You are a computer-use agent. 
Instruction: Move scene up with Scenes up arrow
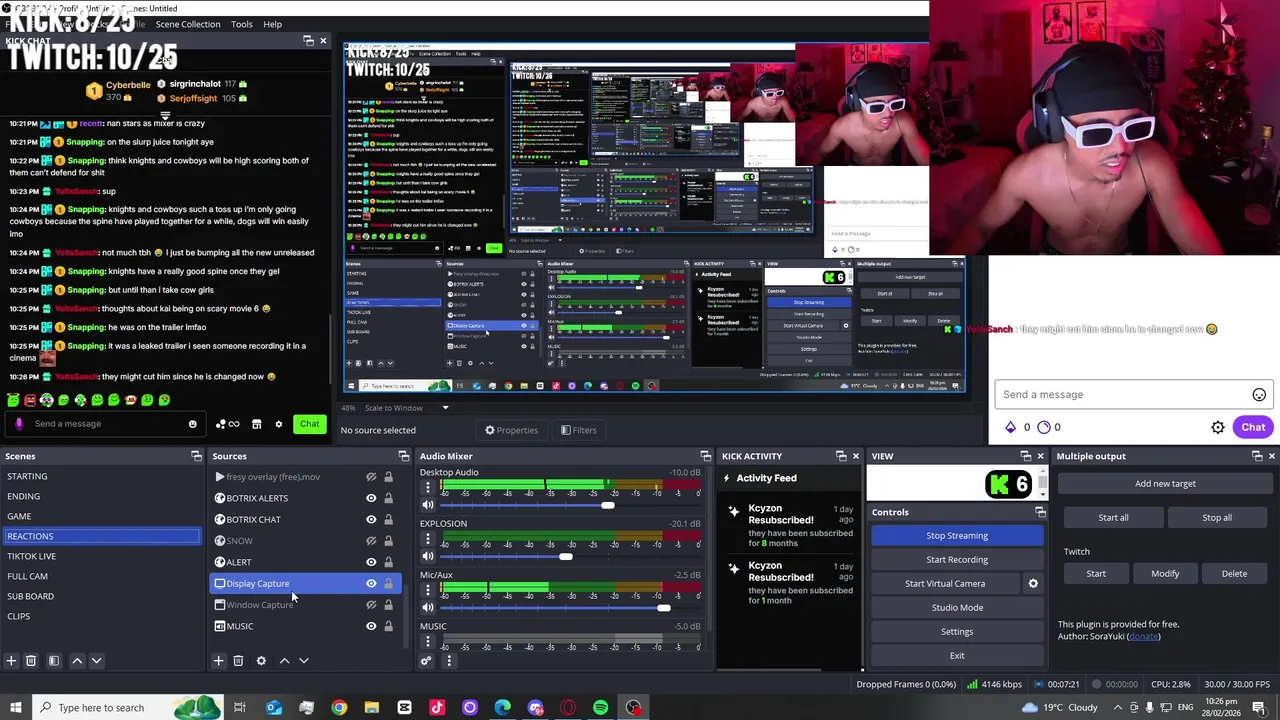(77, 661)
